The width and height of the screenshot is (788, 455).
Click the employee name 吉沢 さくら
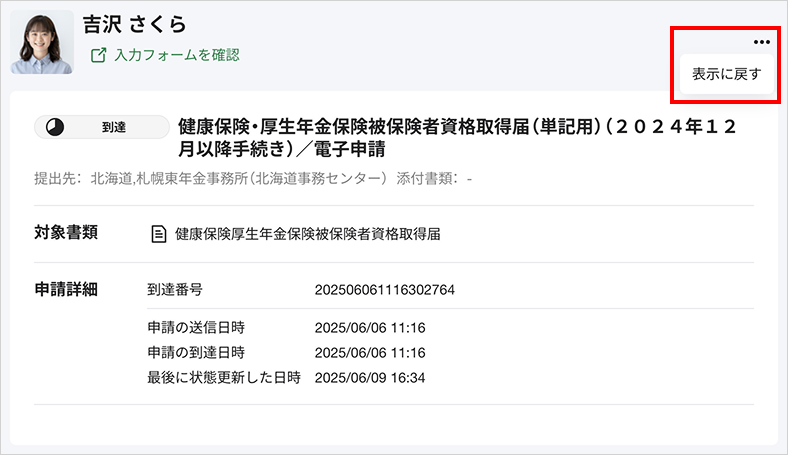(x=136, y=26)
